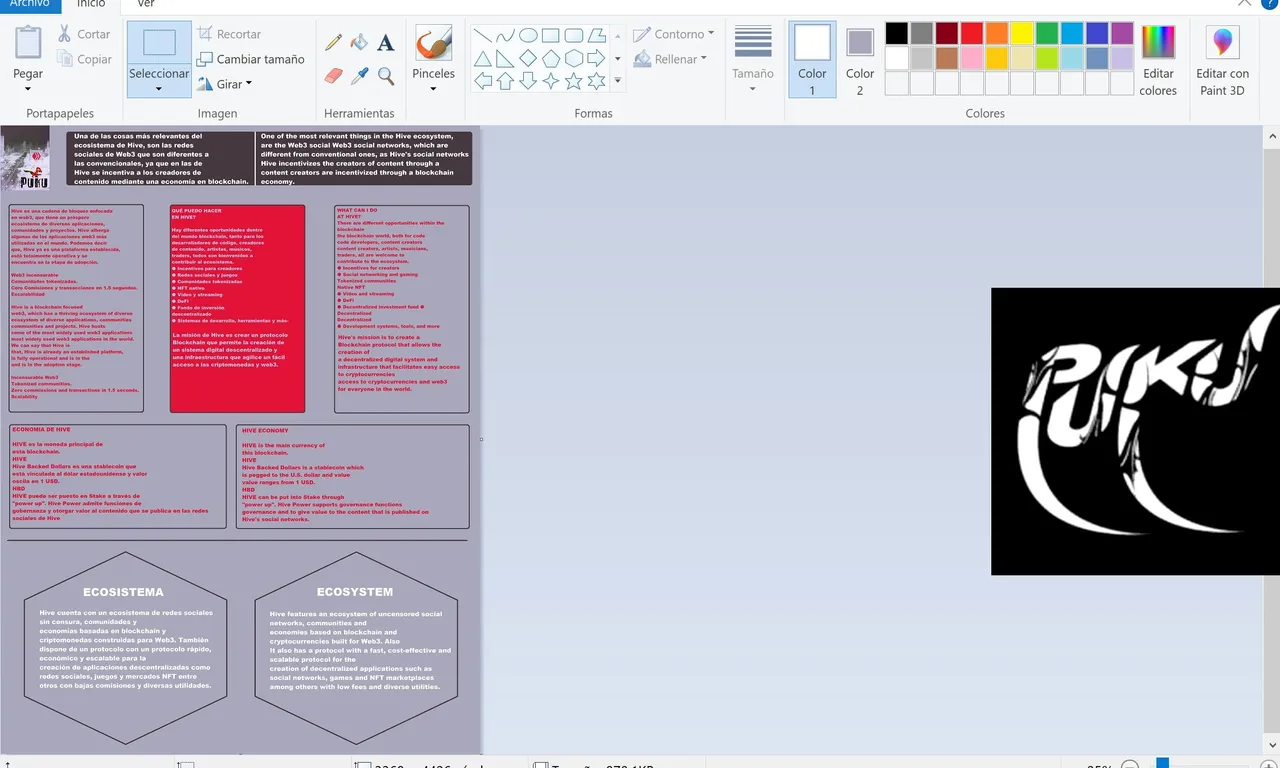Choose the Triangle shape
This screenshot has height=768, width=1280.
tap(482, 58)
